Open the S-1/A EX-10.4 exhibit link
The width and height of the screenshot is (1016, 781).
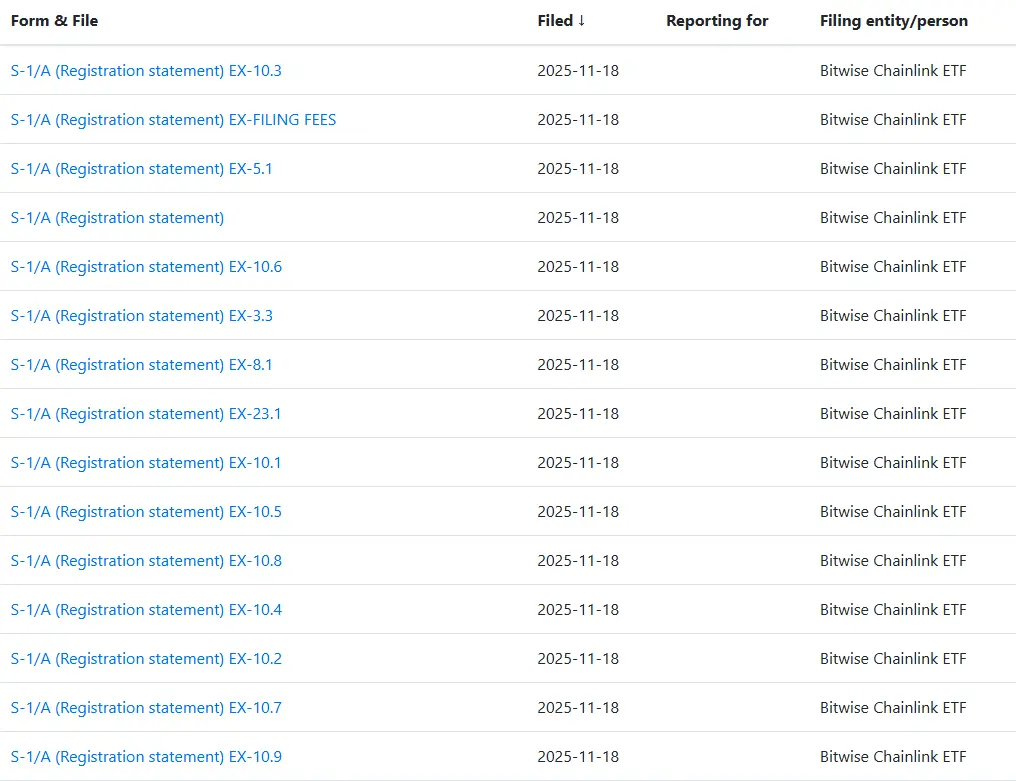(x=146, y=610)
